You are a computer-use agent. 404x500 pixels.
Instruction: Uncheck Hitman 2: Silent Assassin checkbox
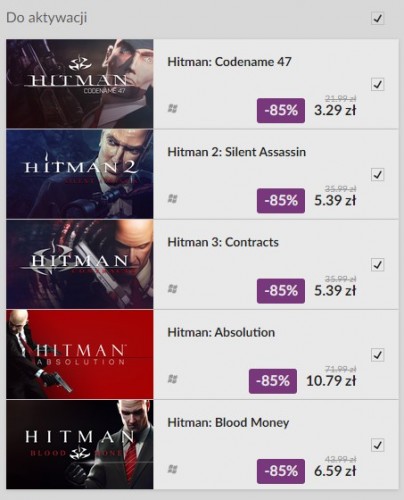coord(377,175)
